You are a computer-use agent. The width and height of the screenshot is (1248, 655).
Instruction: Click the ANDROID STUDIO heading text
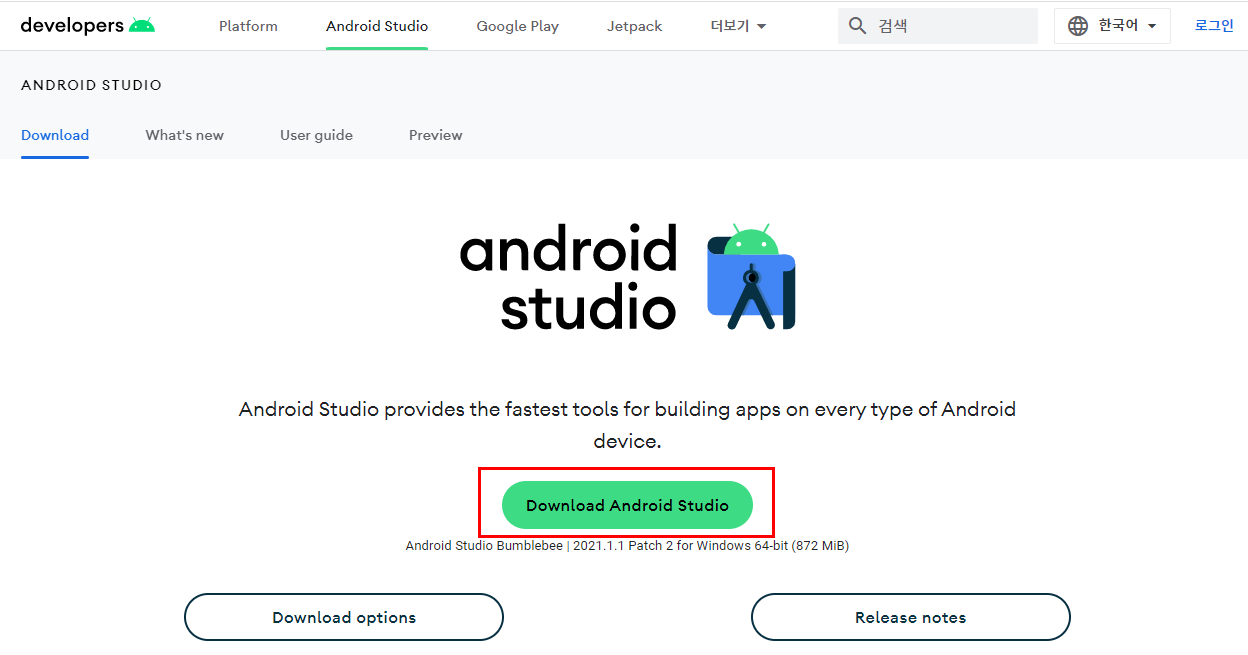(x=91, y=85)
